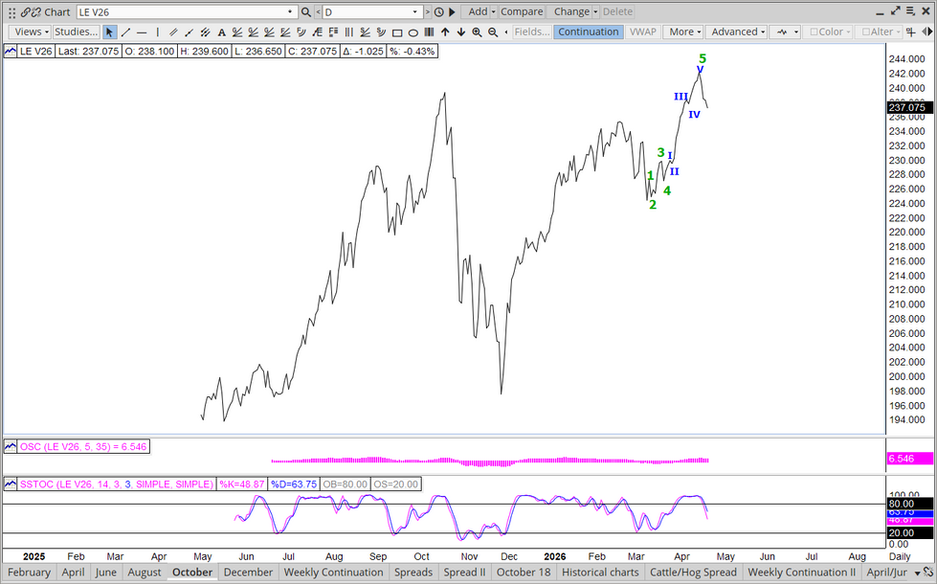937x584 pixels.
Task: Open the Weekly Continuation II tab
Action: [801, 573]
